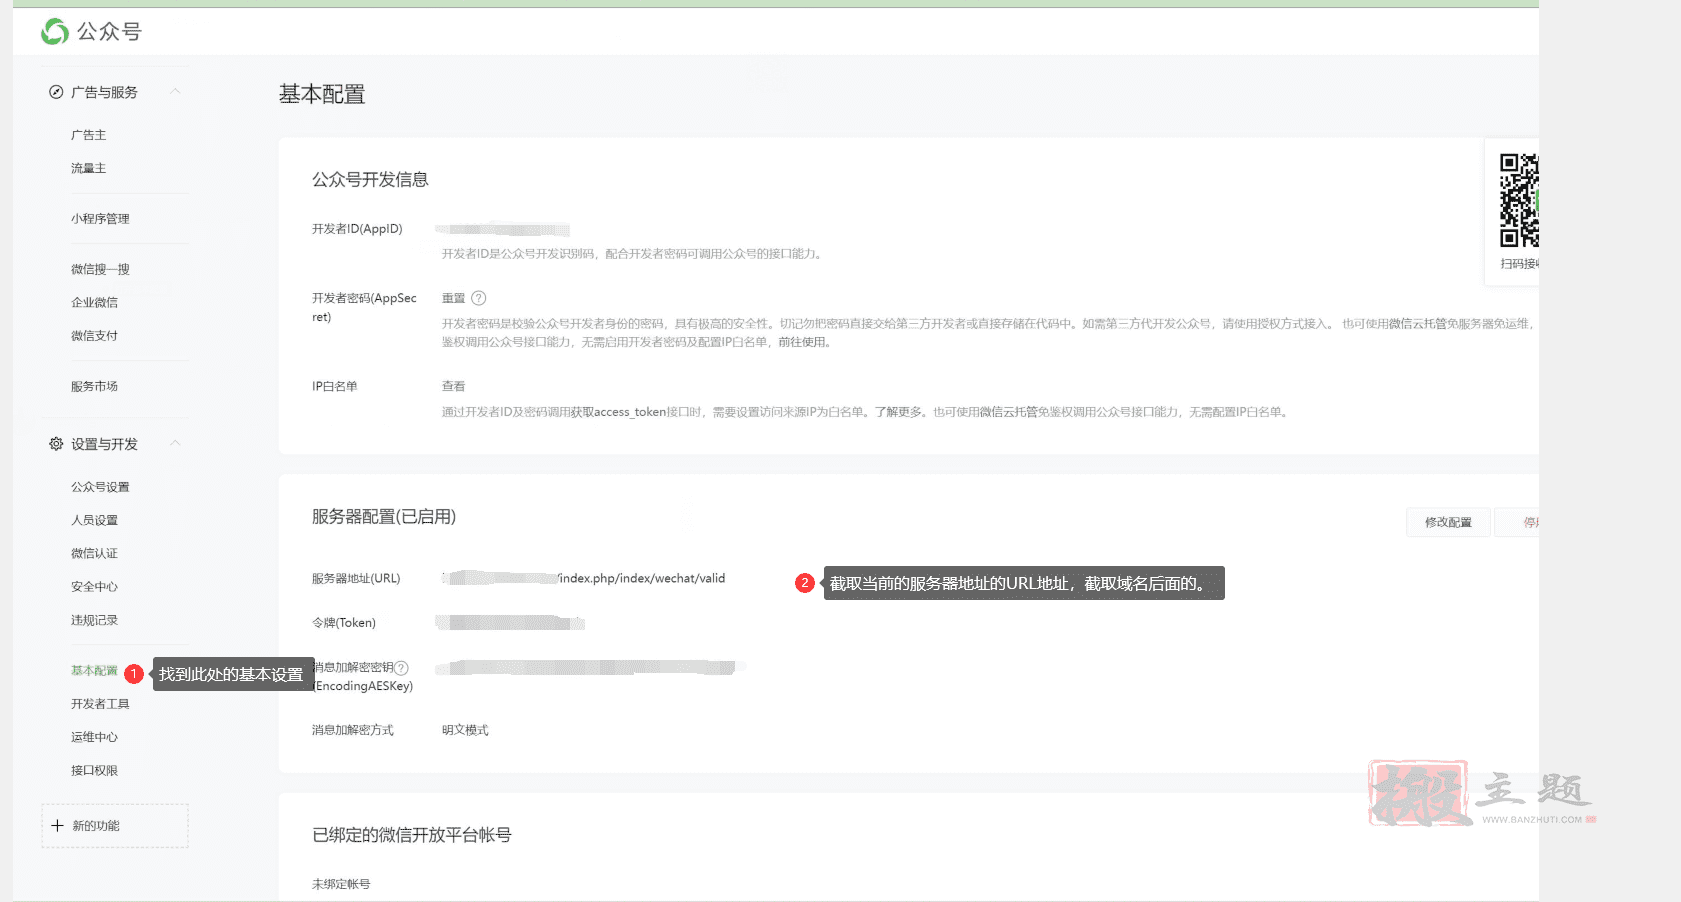Click the 修改配置 button

(1448, 522)
